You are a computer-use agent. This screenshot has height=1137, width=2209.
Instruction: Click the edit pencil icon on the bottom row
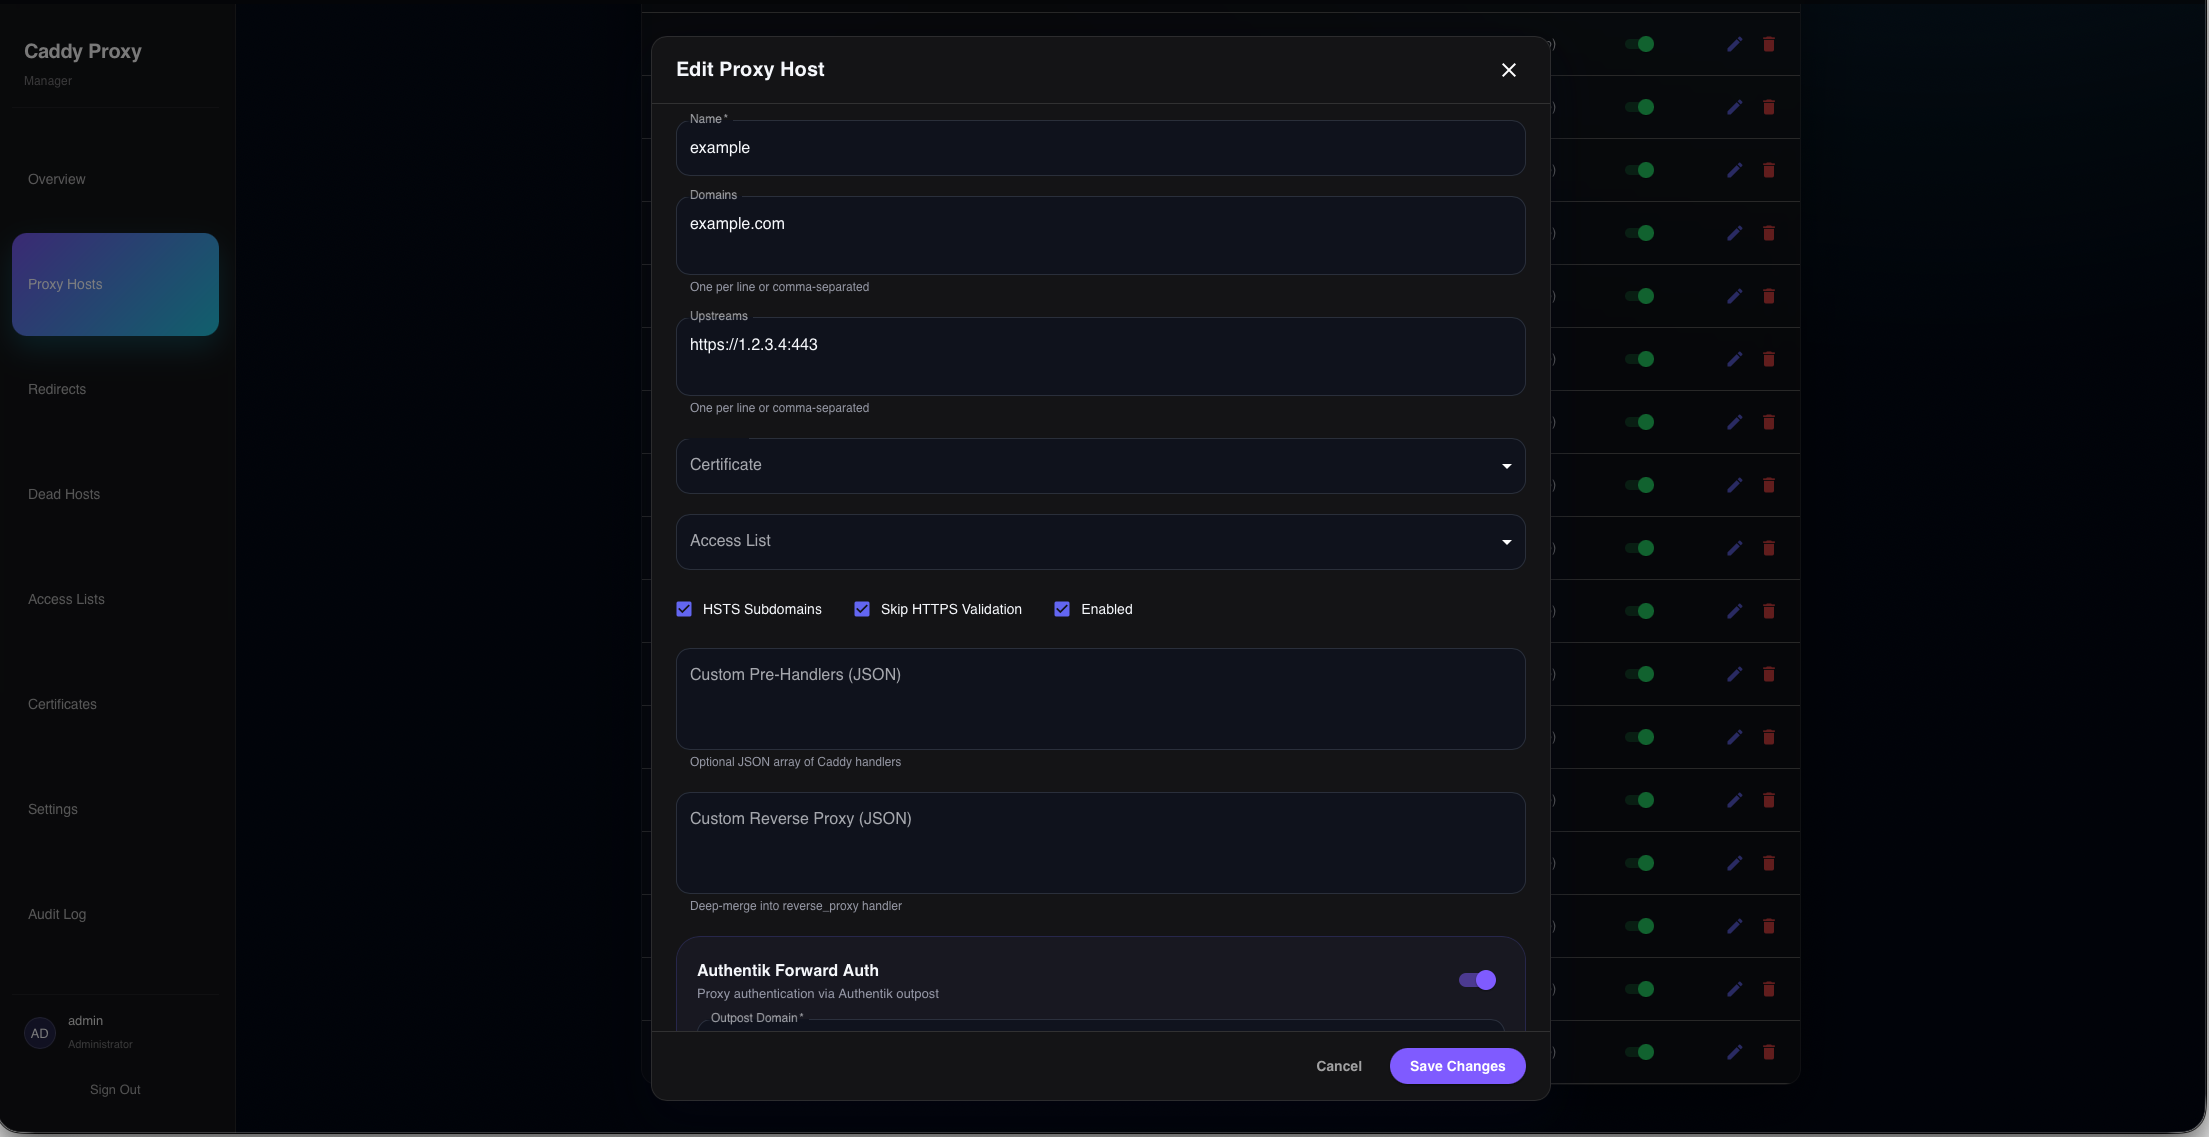click(1735, 1052)
